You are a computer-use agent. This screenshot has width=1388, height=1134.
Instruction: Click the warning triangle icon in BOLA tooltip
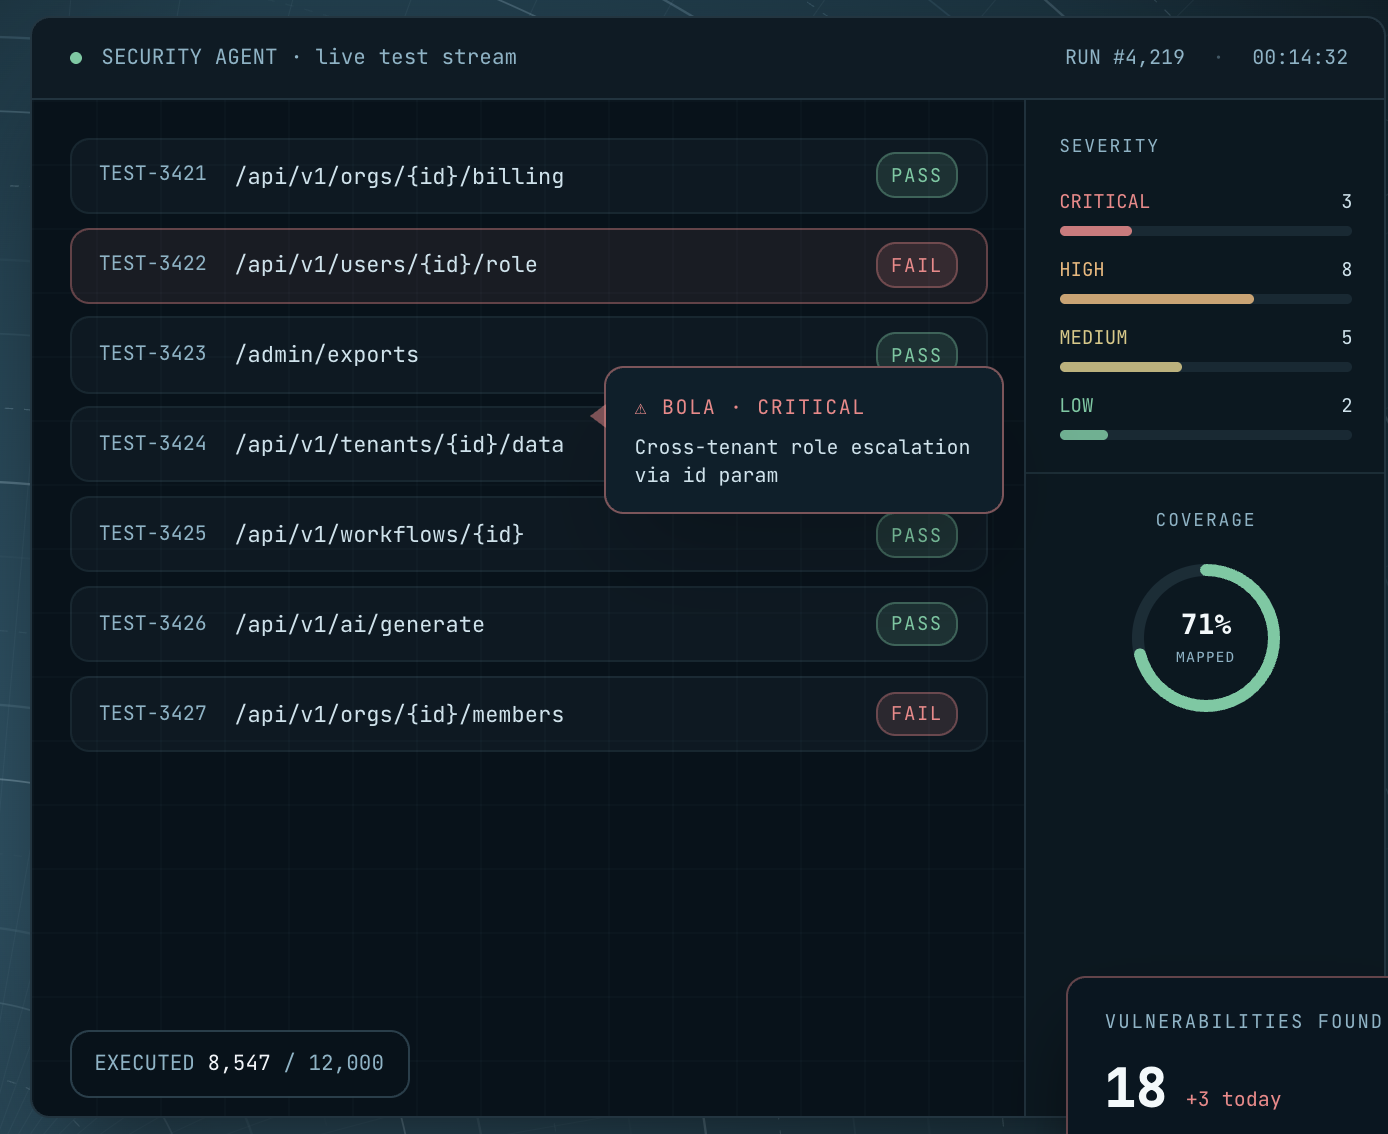(x=641, y=408)
